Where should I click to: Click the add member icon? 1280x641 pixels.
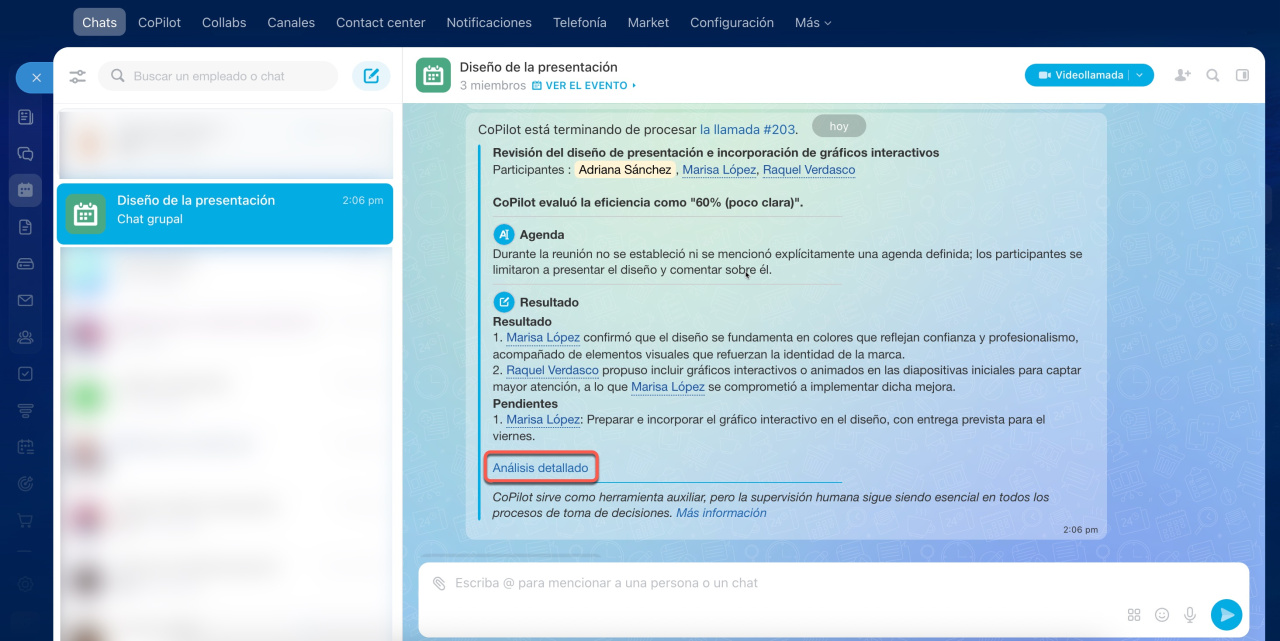1182,75
